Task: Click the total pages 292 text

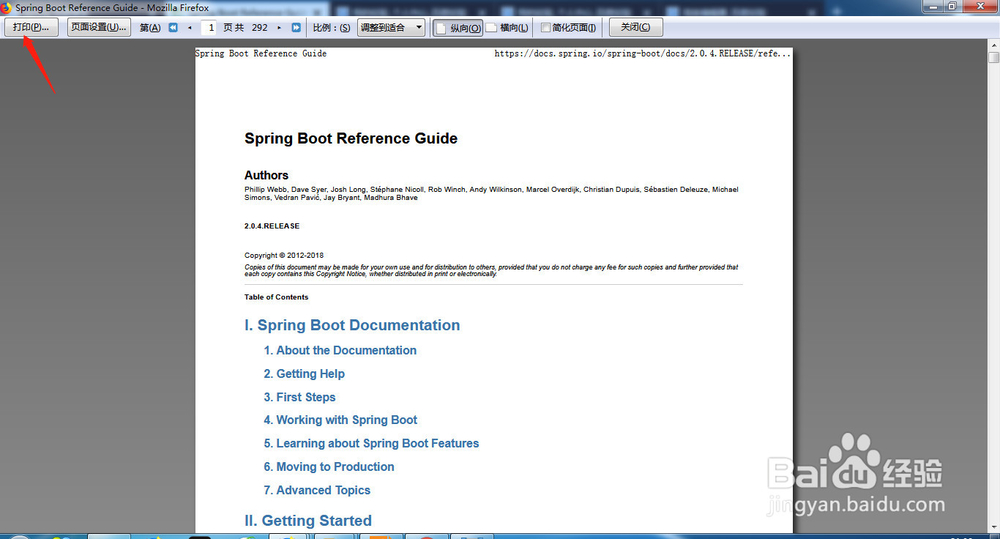Action: pos(260,27)
